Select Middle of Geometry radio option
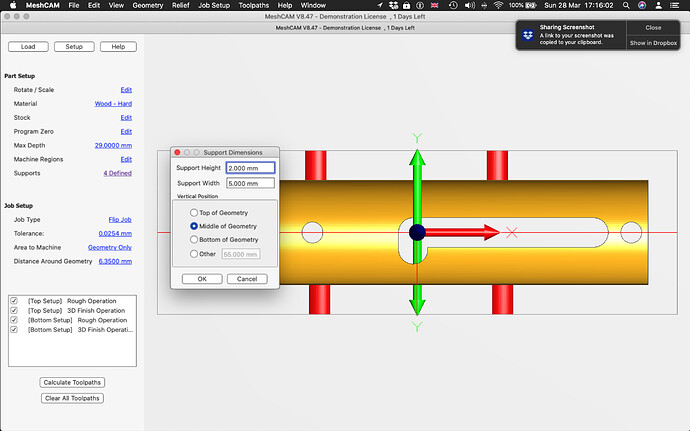Viewport: 690px width, 431px height. (x=194, y=226)
